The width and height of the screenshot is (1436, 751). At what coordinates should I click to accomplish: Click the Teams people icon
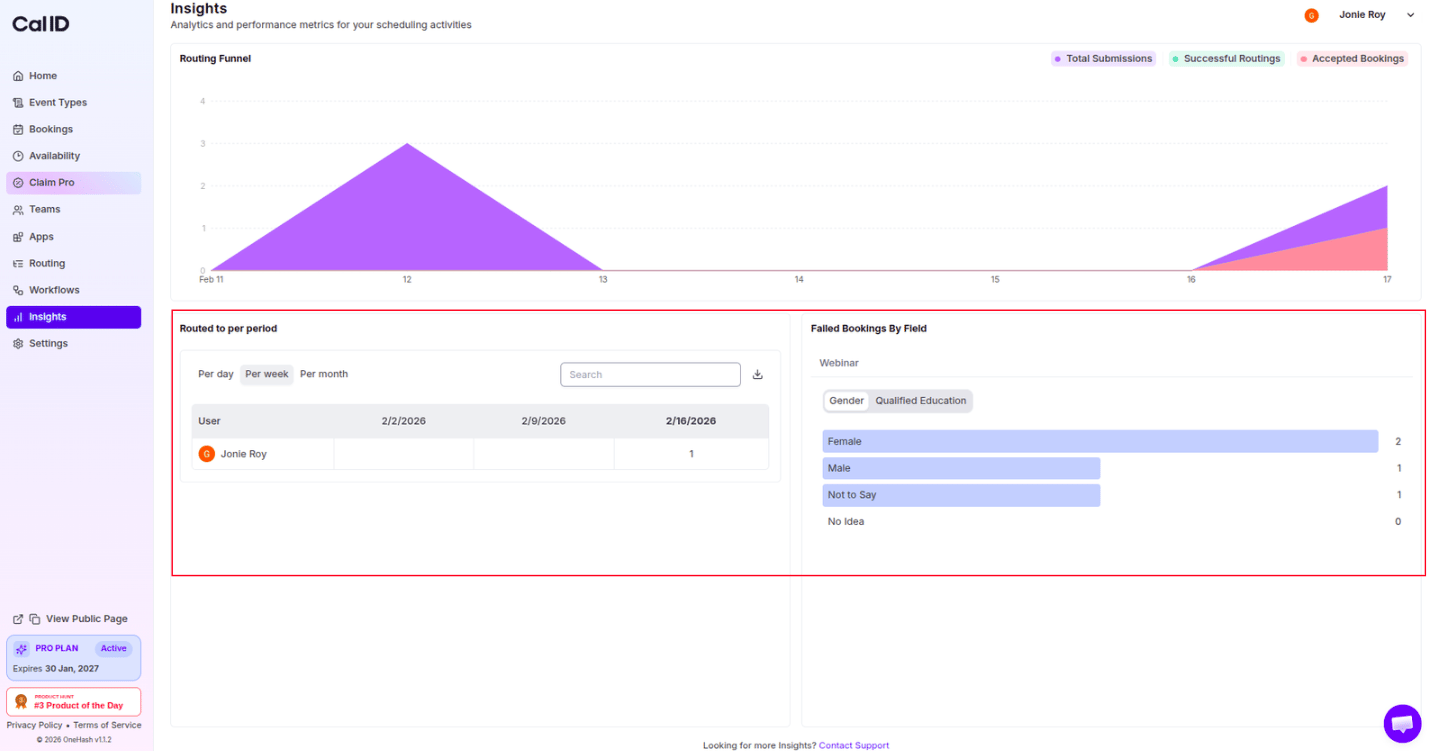tap(18, 210)
